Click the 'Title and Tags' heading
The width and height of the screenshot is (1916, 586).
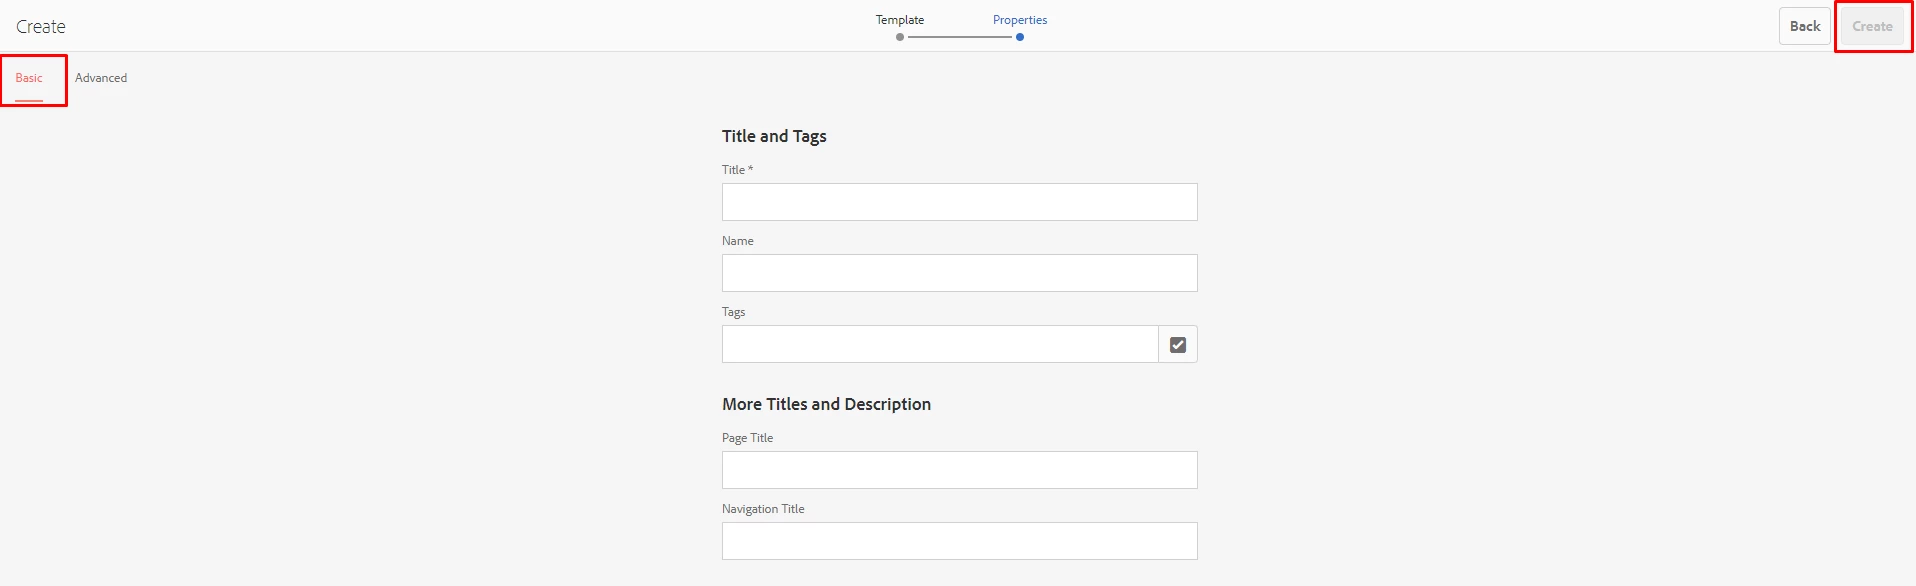click(x=774, y=136)
